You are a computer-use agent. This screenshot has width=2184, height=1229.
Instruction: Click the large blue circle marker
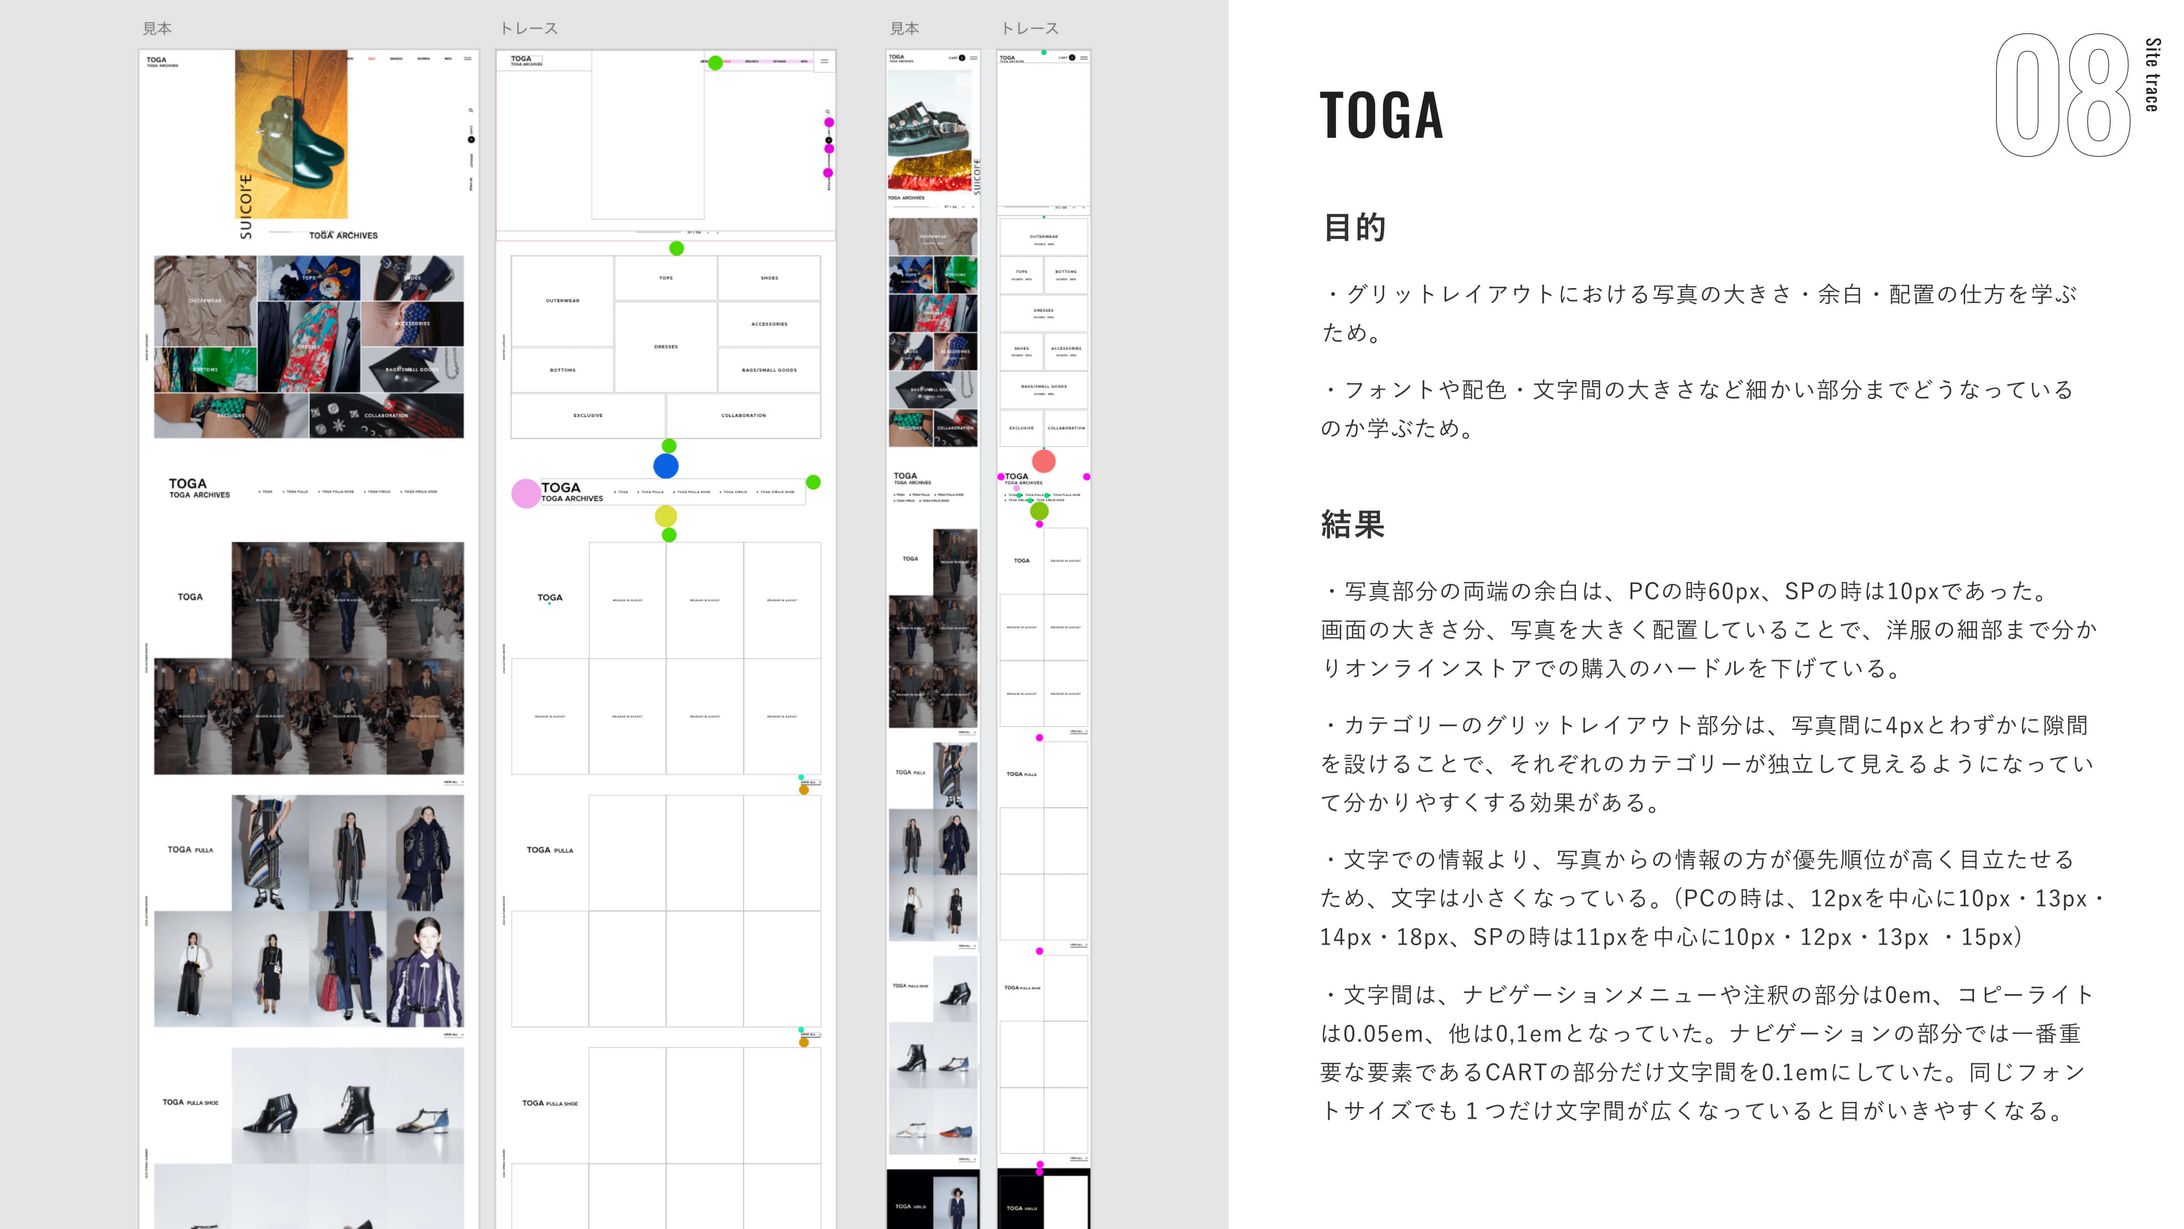666,466
